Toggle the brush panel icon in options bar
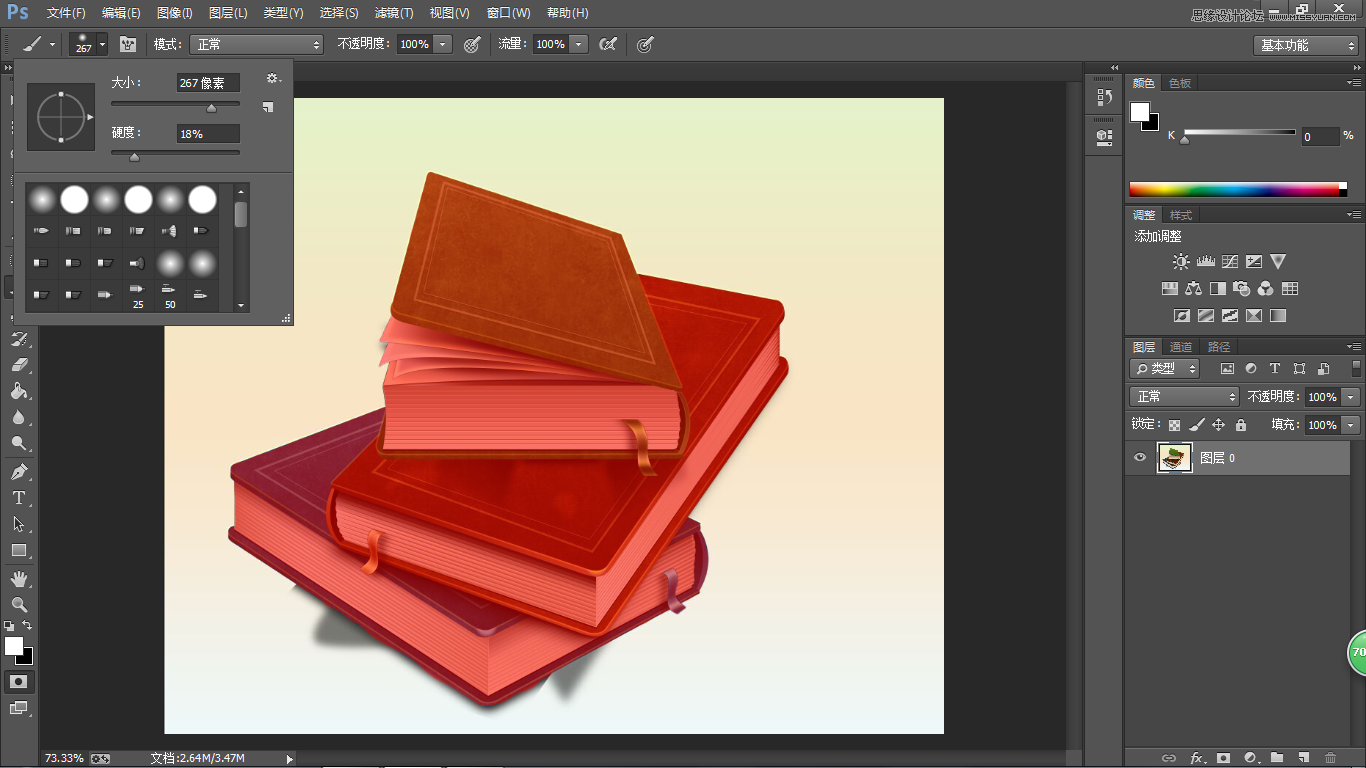This screenshot has width=1366, height=768. 128,44
